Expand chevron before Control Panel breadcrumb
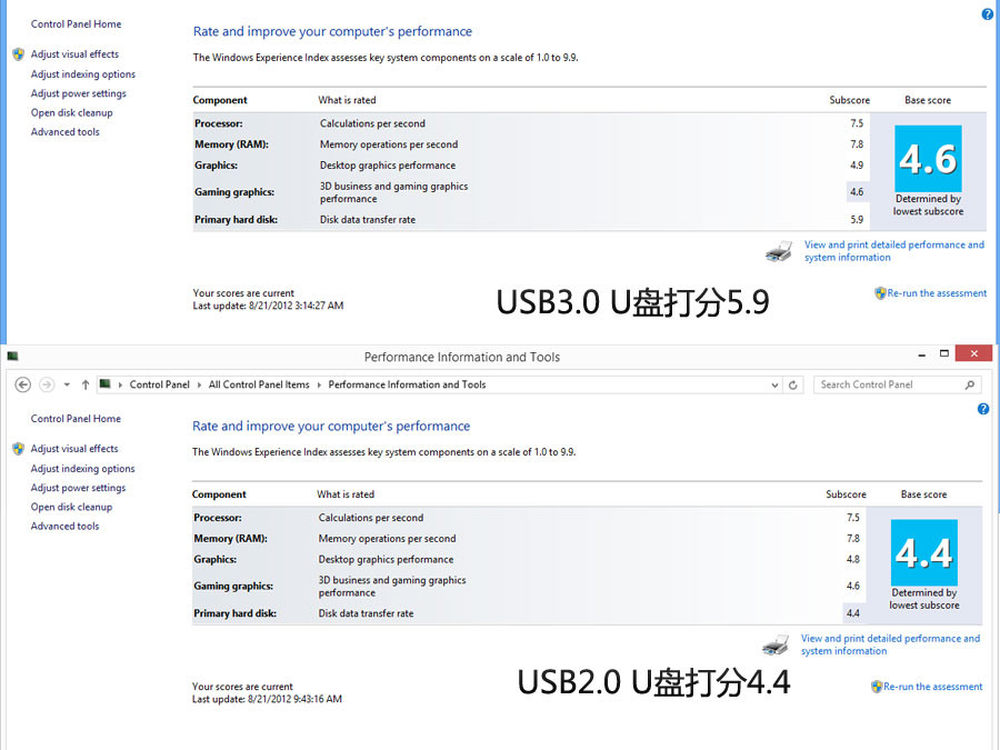The image size is (1000, 750). (120, 385)
